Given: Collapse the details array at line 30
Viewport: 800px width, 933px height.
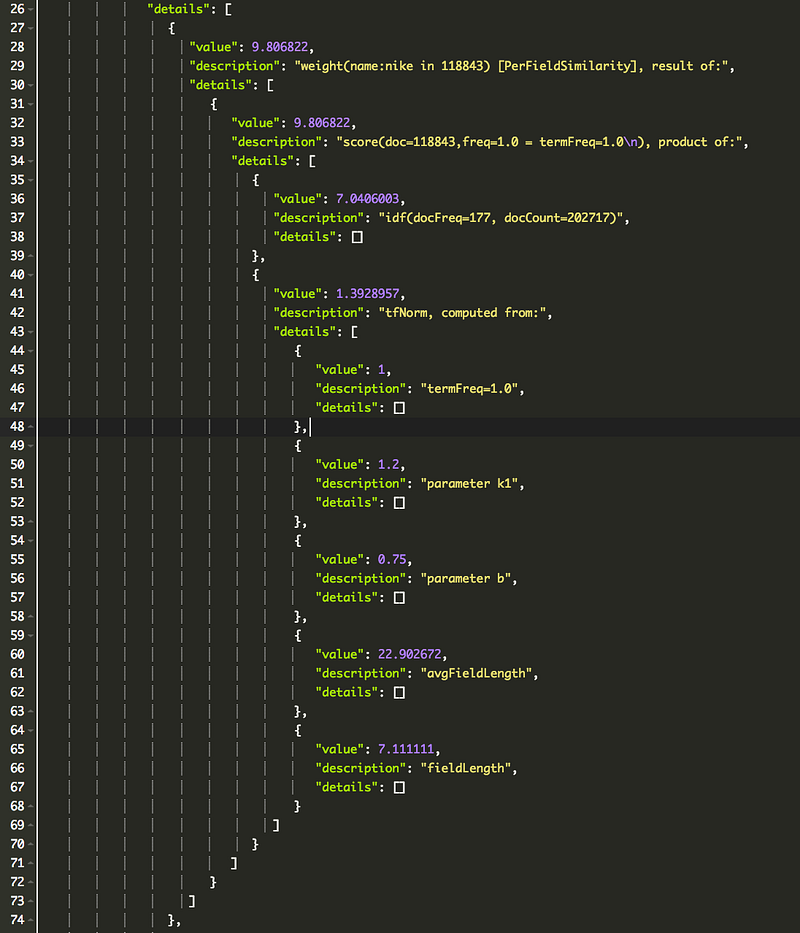Looking at the screenshot, I should click(30, 85).
